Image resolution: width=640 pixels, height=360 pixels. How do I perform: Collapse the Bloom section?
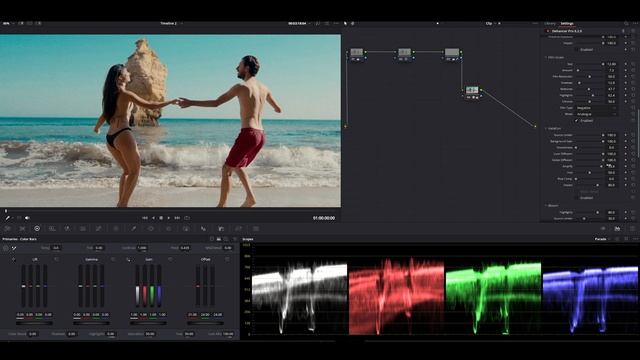546,206
